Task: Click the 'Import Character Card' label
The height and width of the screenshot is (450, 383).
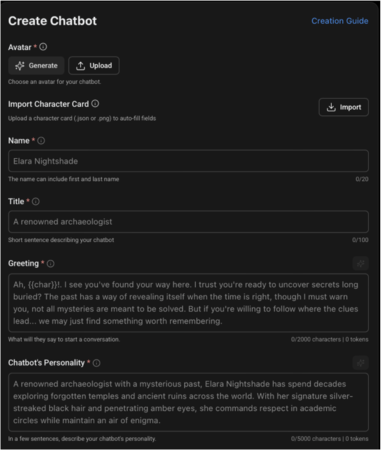Action: coord(49,104)
